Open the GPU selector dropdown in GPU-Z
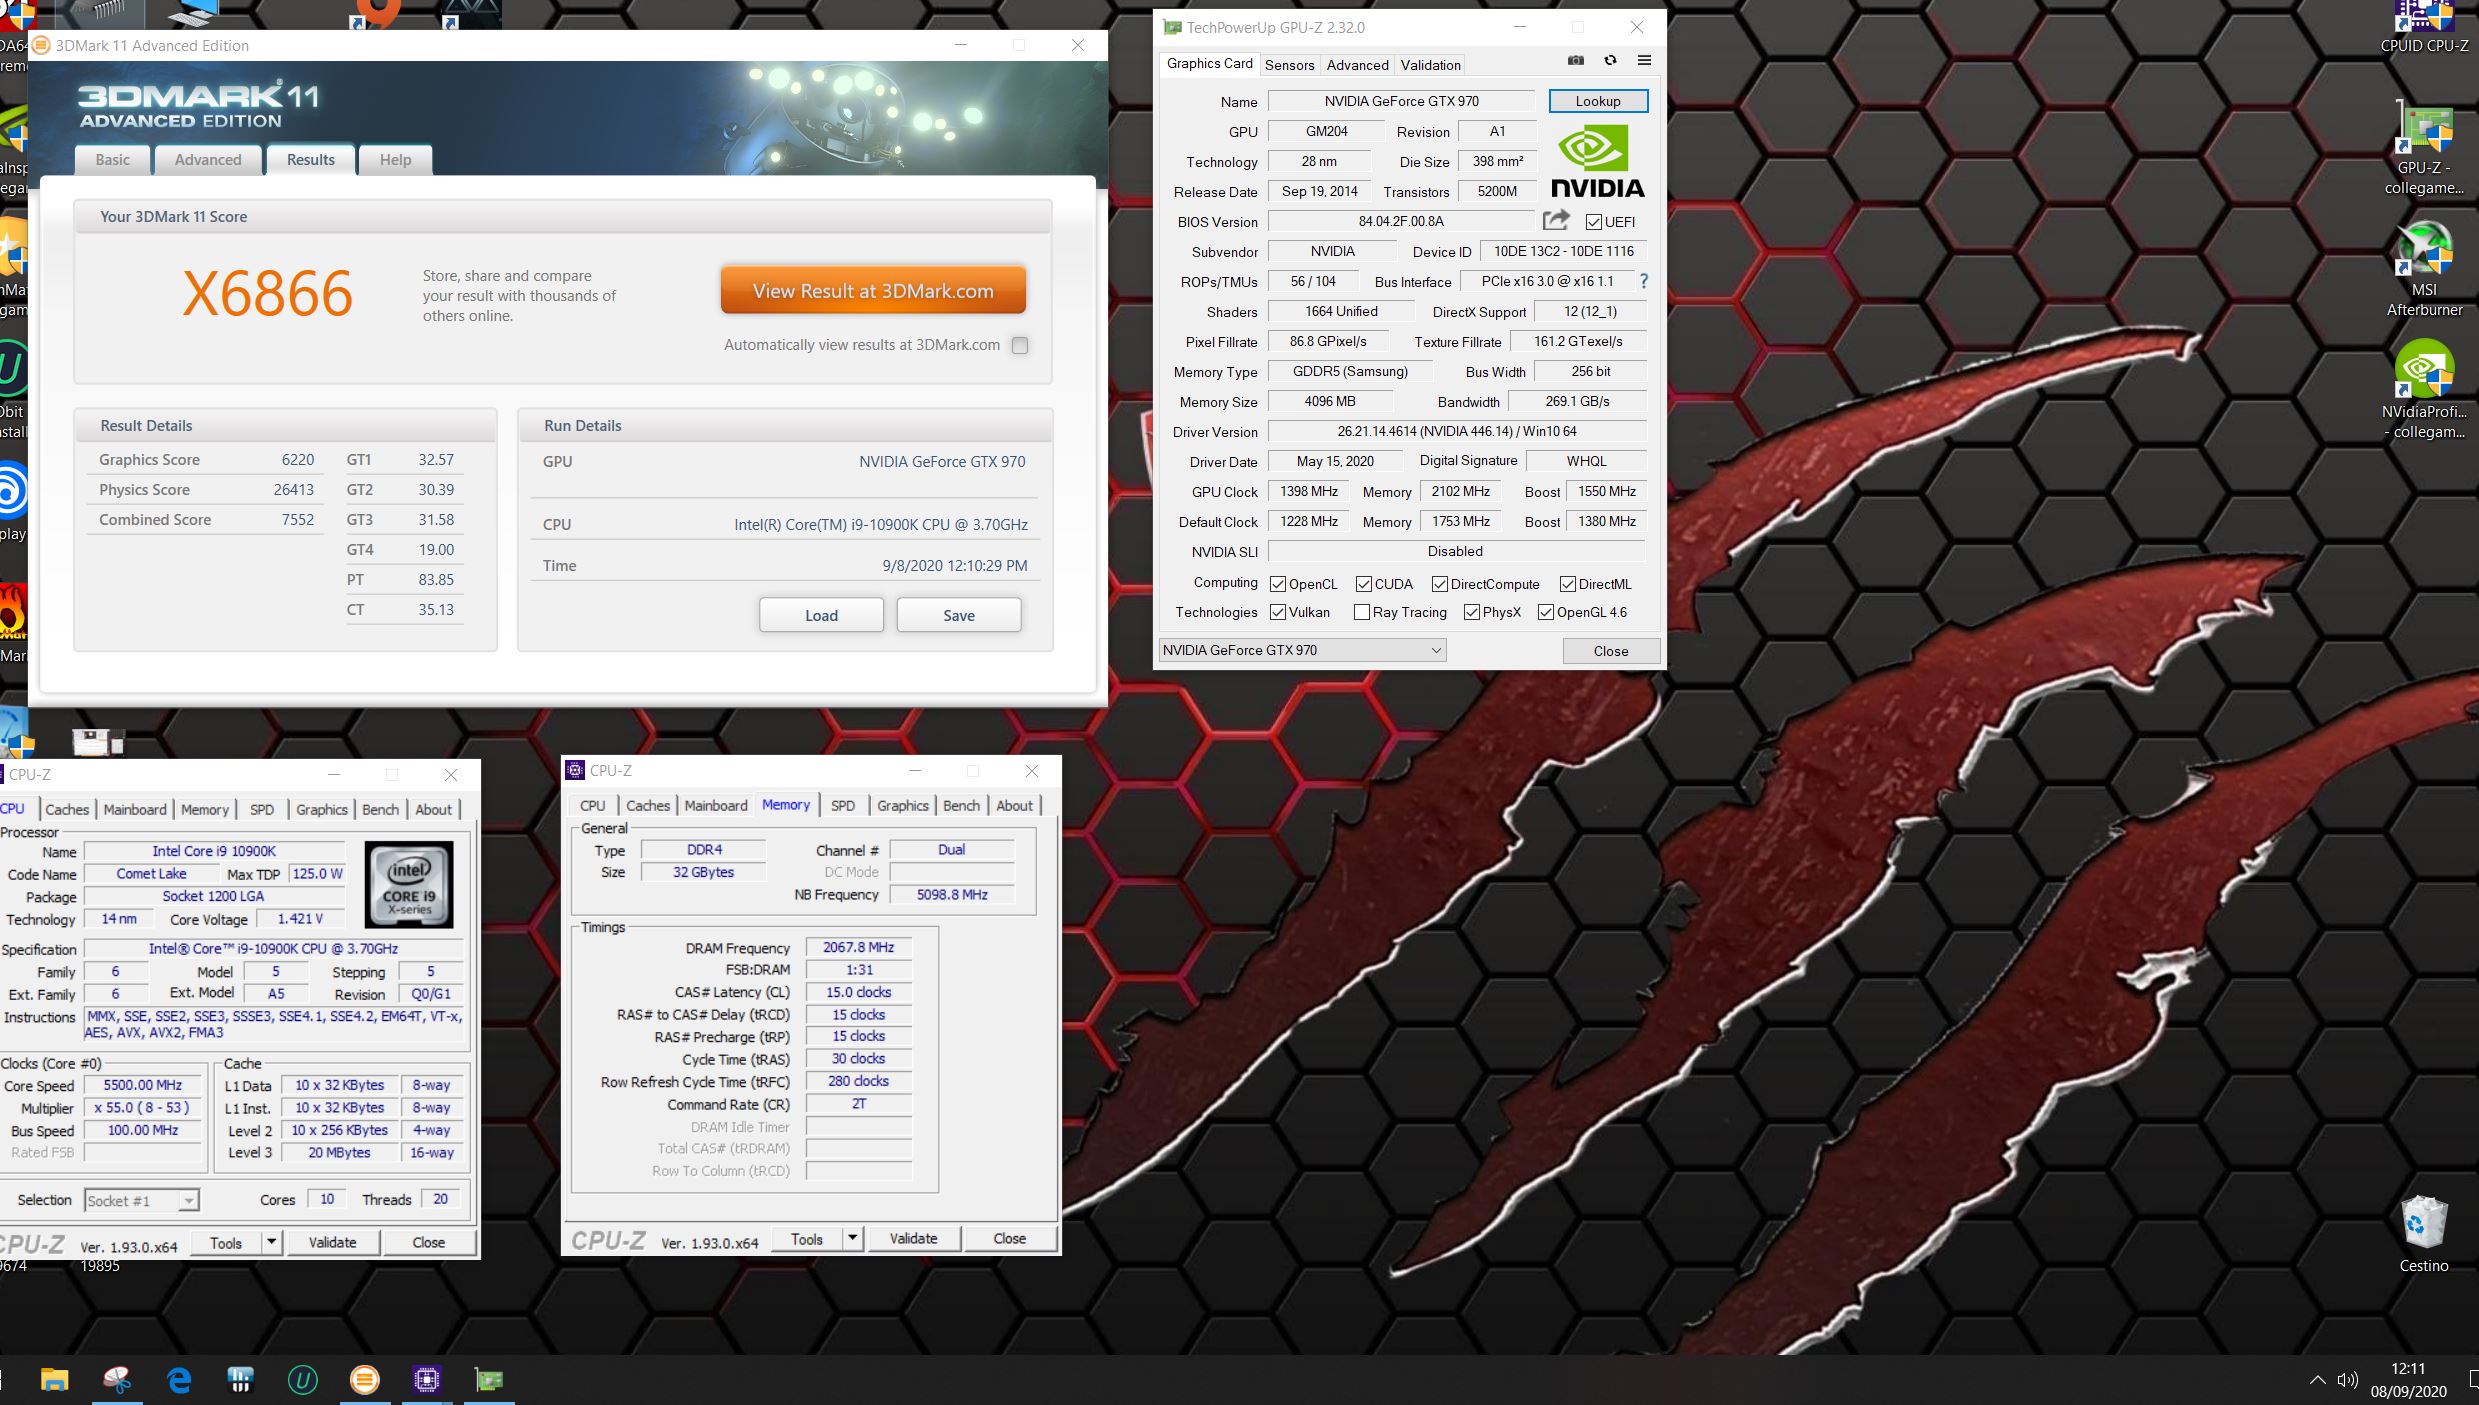The image size is (2479, 1405). click(x=1303, y=650)
